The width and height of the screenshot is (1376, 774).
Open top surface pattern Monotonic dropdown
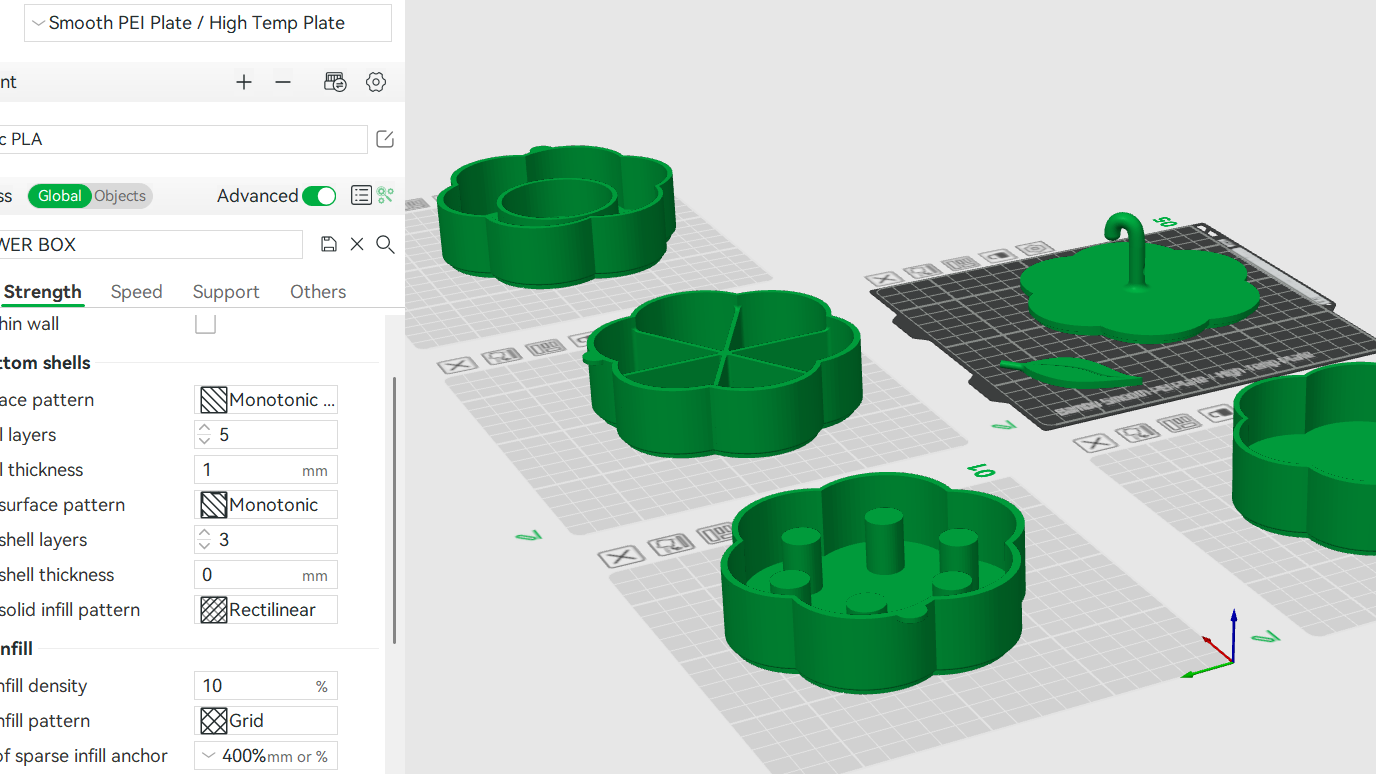(266, 400)
